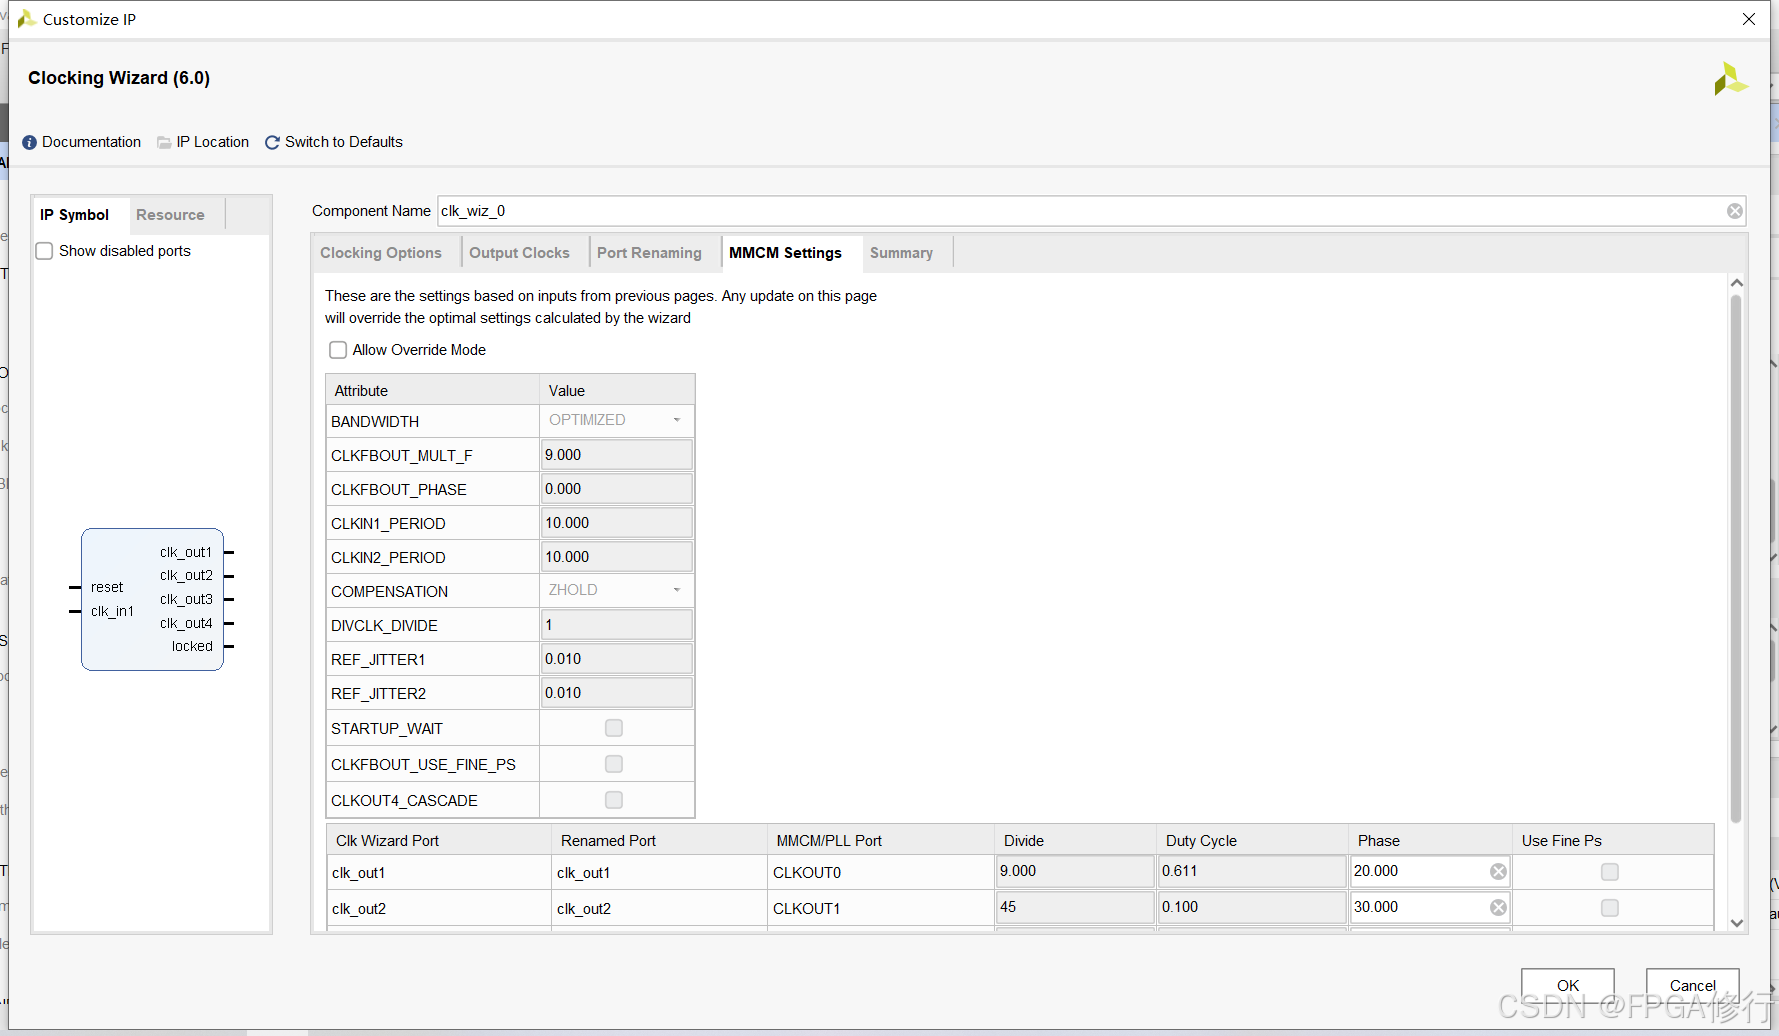
Task: Click the IP symbol block diagram
Action: (152, 599)
